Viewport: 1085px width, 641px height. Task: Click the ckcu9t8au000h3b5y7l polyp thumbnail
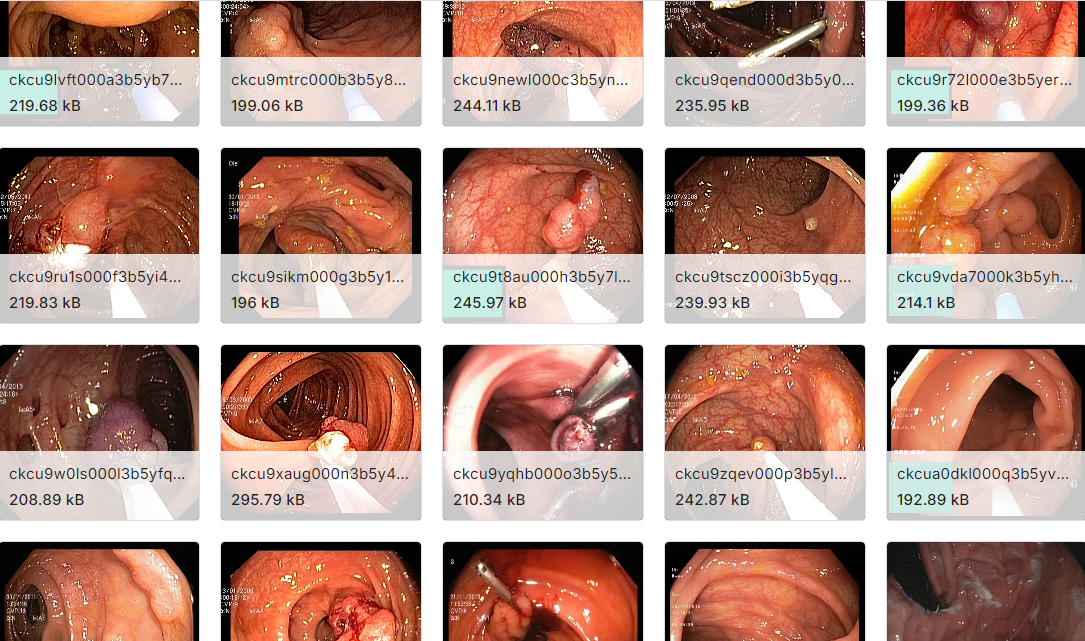543,235
